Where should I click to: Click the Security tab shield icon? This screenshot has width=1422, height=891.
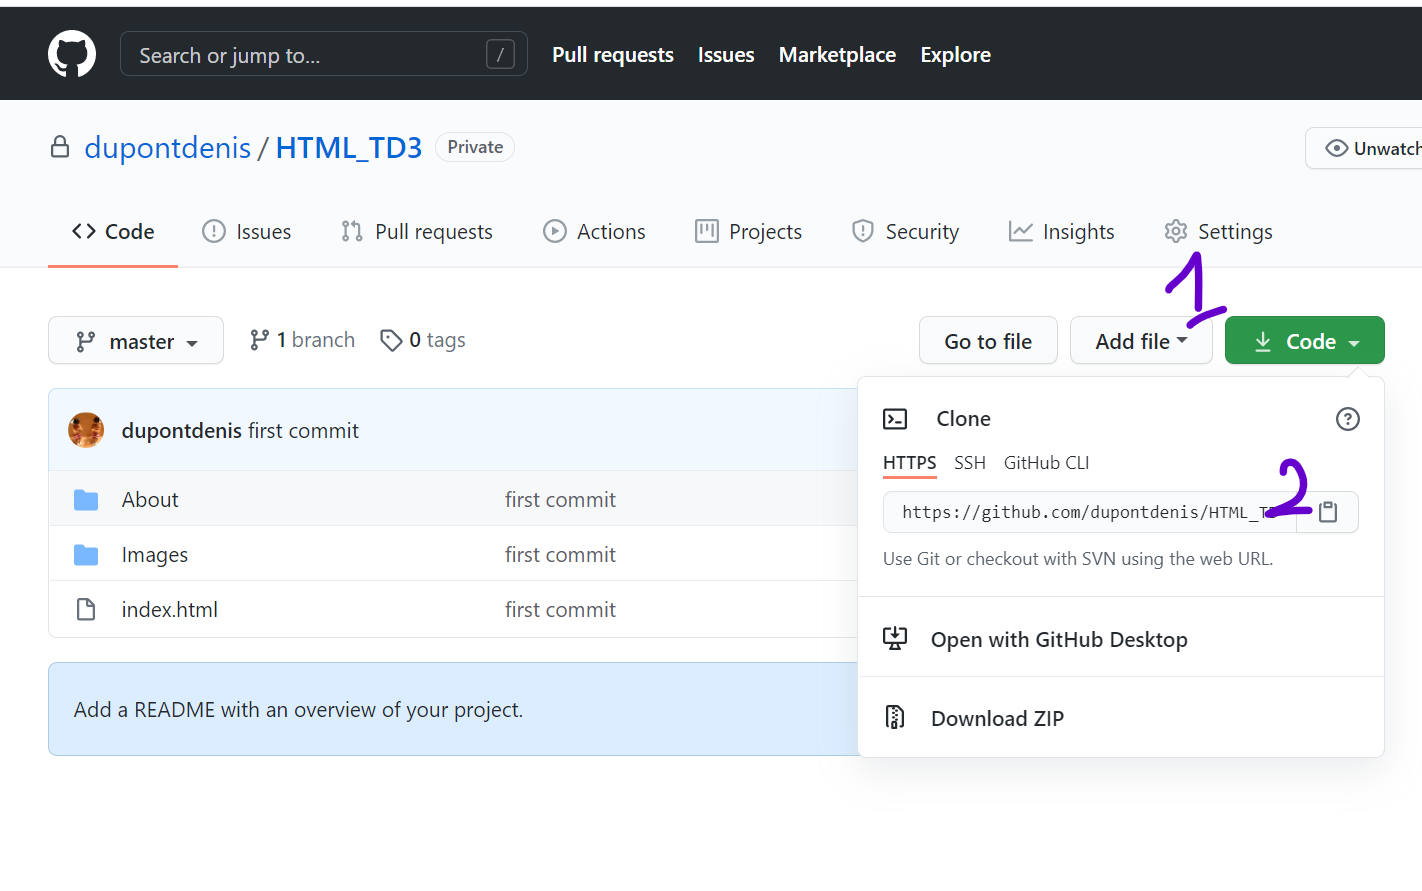[863, 231]
